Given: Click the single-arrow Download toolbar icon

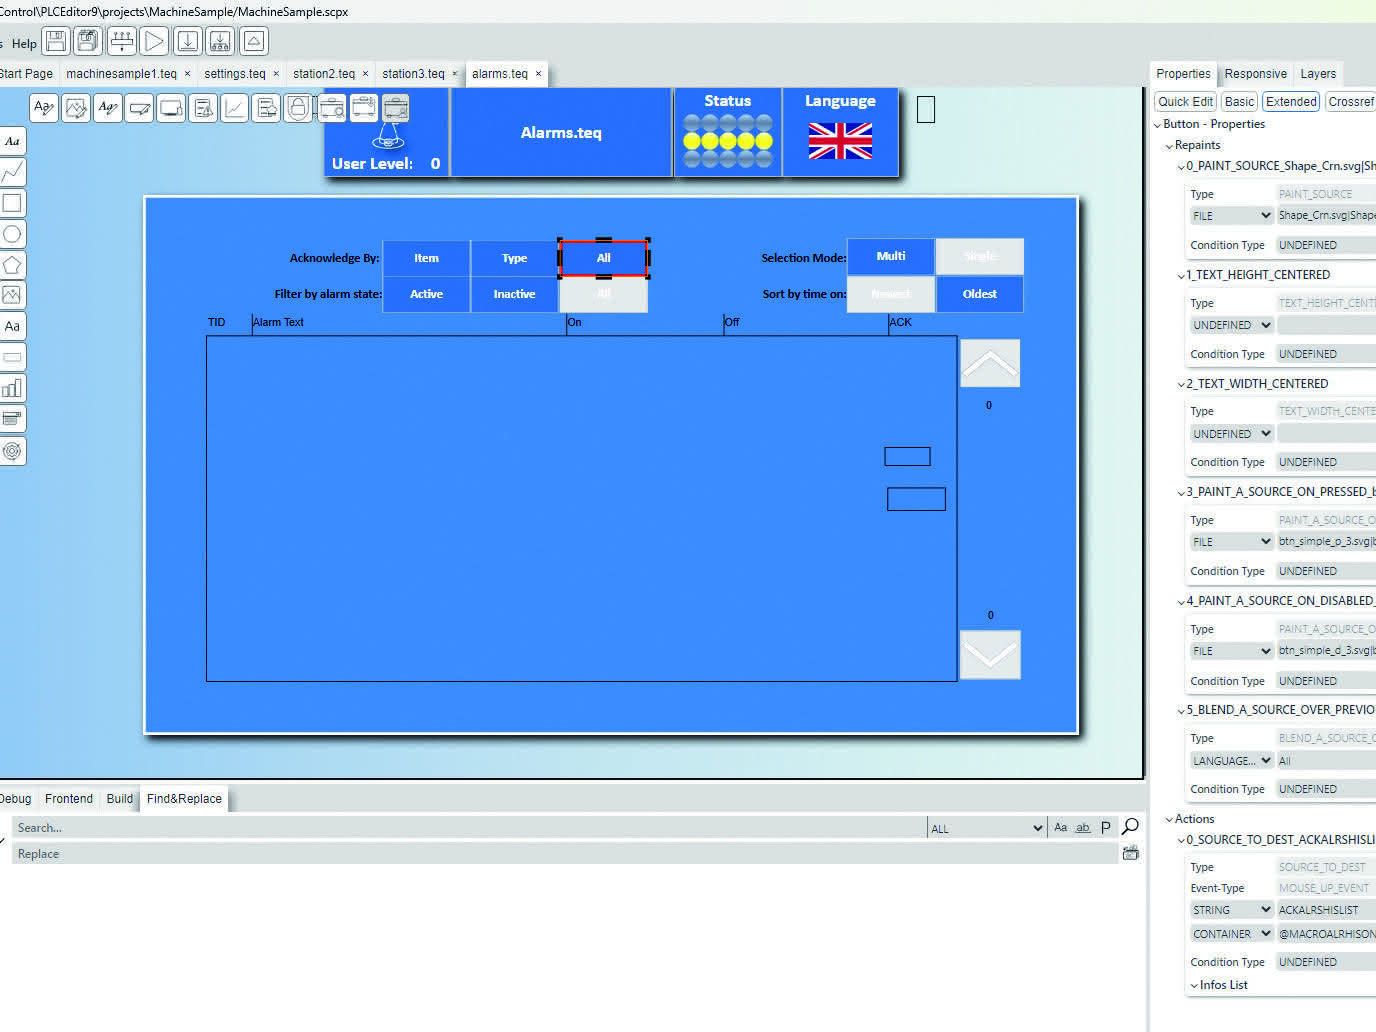Looking at the screenshot, I should (187, 41).
